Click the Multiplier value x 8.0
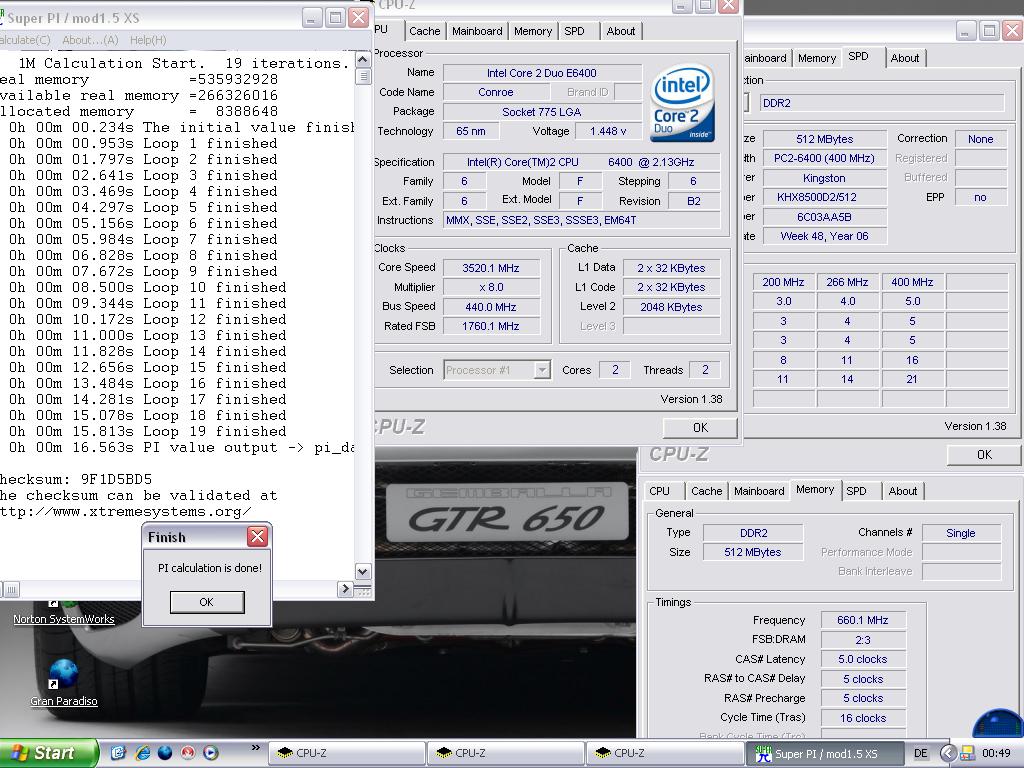 coord(491,287)
